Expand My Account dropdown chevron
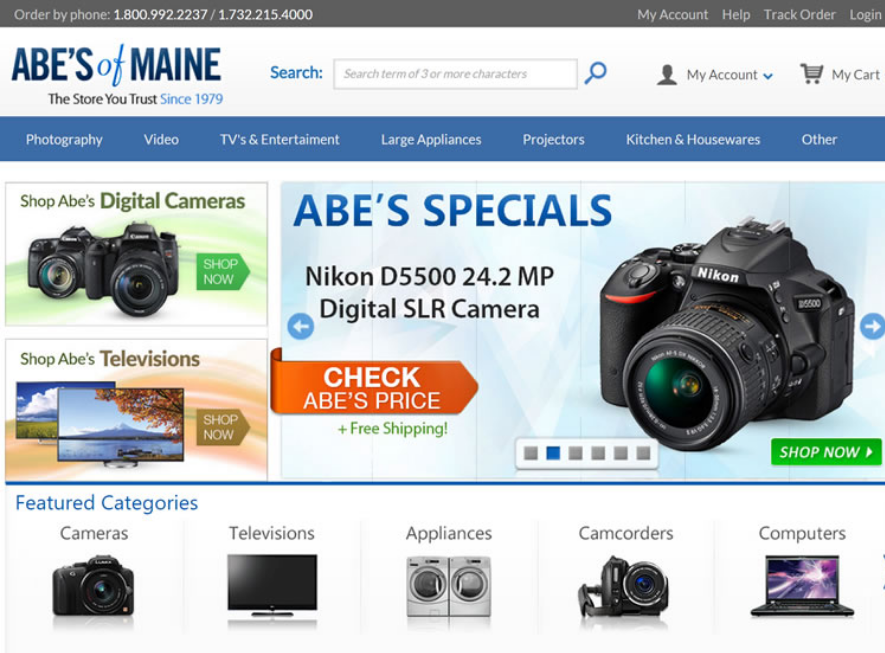Image resolution: width=885 pixels, height=653 pixels. [768, 76]
